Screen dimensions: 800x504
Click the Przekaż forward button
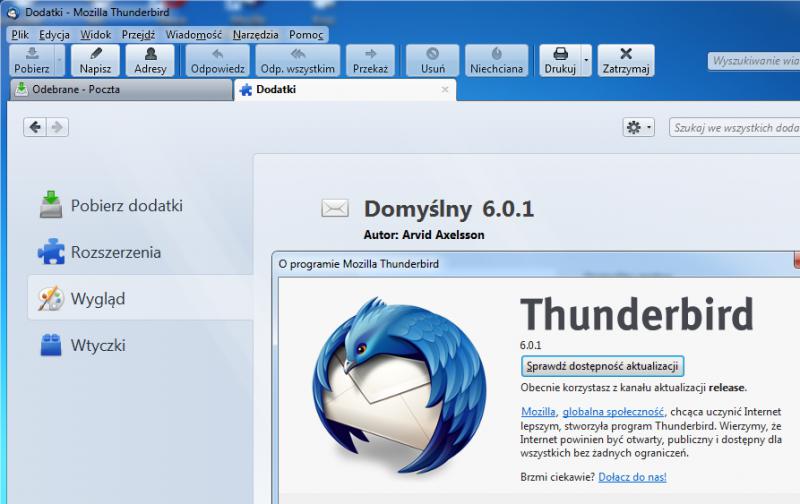[x=370, y=61]
